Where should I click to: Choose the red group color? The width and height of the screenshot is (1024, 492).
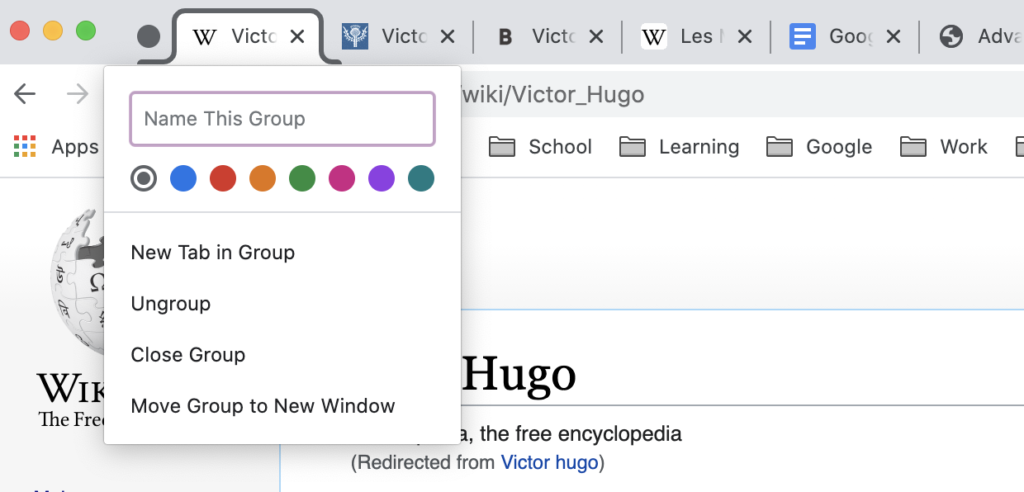coord(223,178)
